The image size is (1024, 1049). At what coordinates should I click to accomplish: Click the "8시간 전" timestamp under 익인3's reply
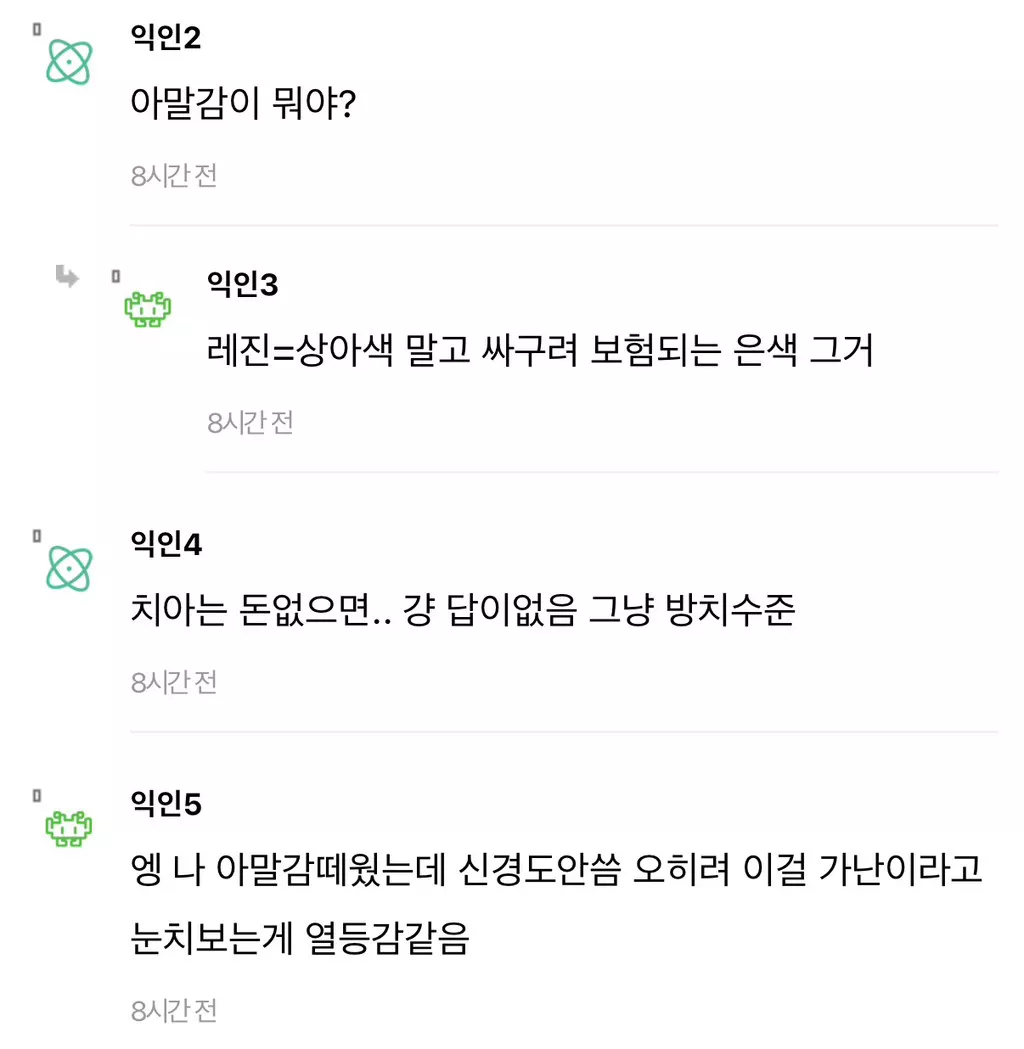(x=250, y=422)
